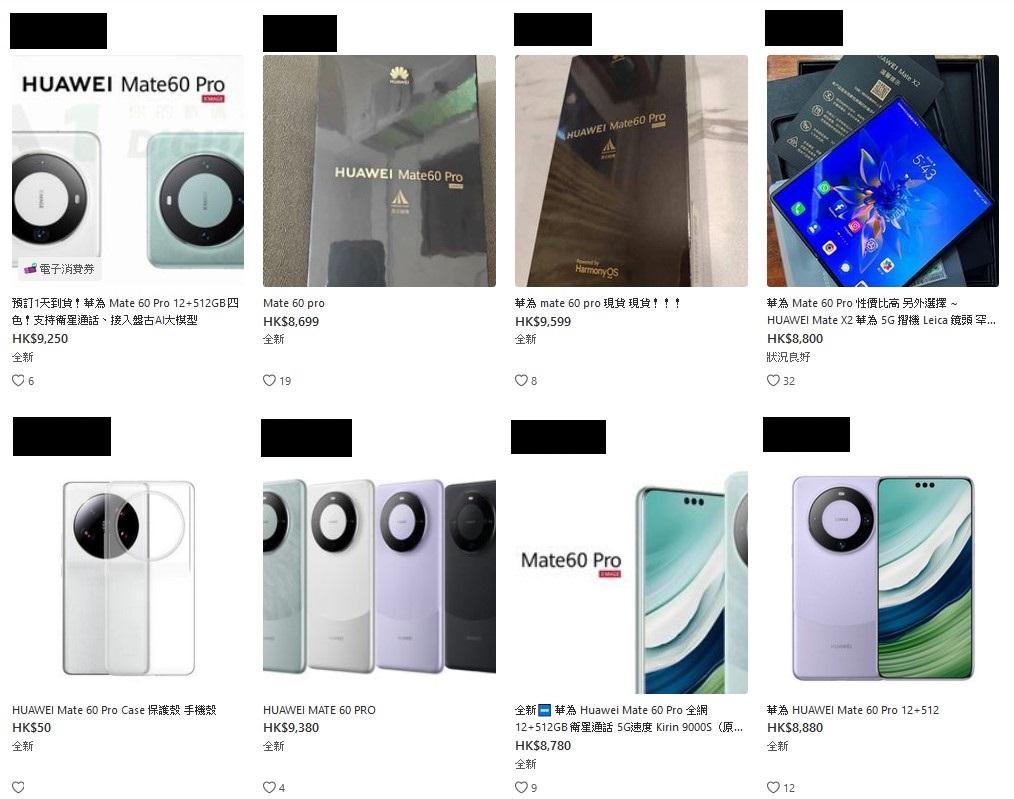The width and height of the screenshot is (1014, 799).
Task: Open 'HUAWEI Mate 60 Pro Case 保護殼' title
Action: click(114, 710)
